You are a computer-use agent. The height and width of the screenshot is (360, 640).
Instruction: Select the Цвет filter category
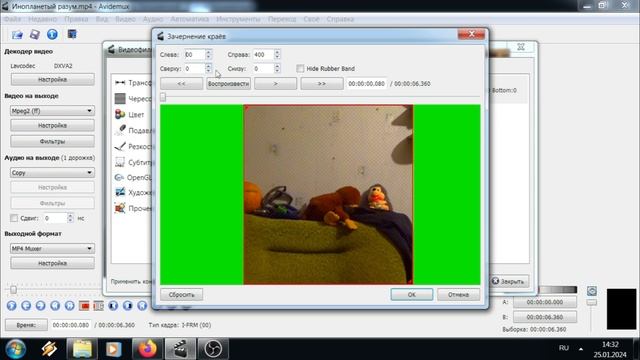coord(130,115)
